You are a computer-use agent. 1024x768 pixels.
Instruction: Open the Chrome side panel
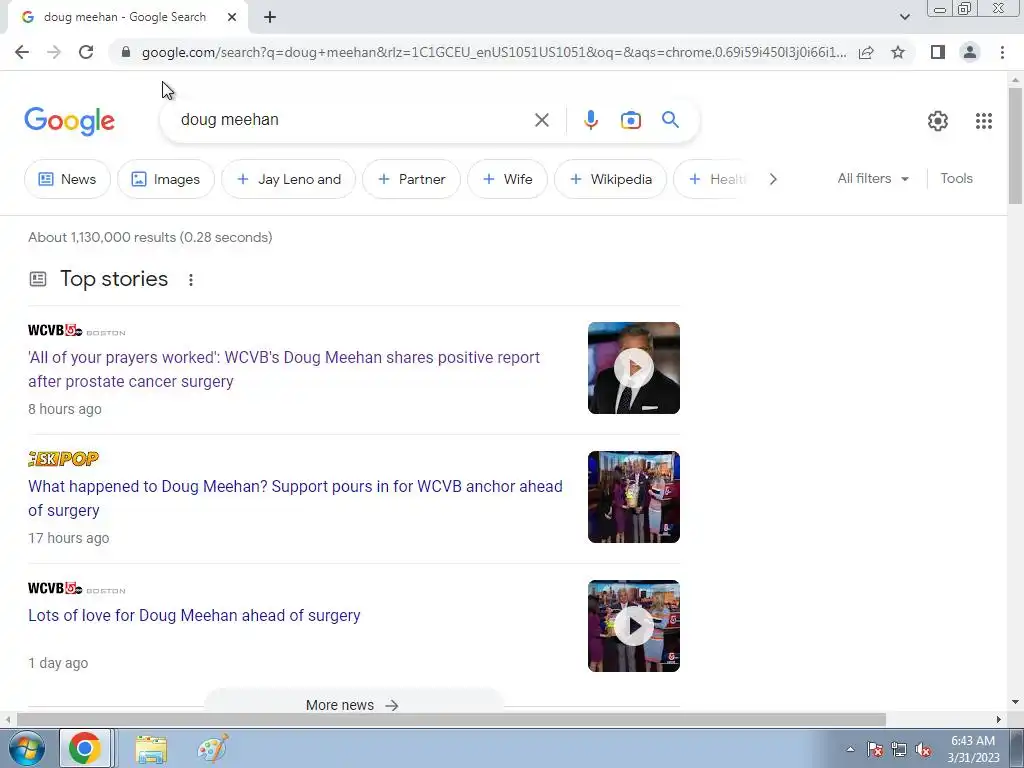[938, 52]
